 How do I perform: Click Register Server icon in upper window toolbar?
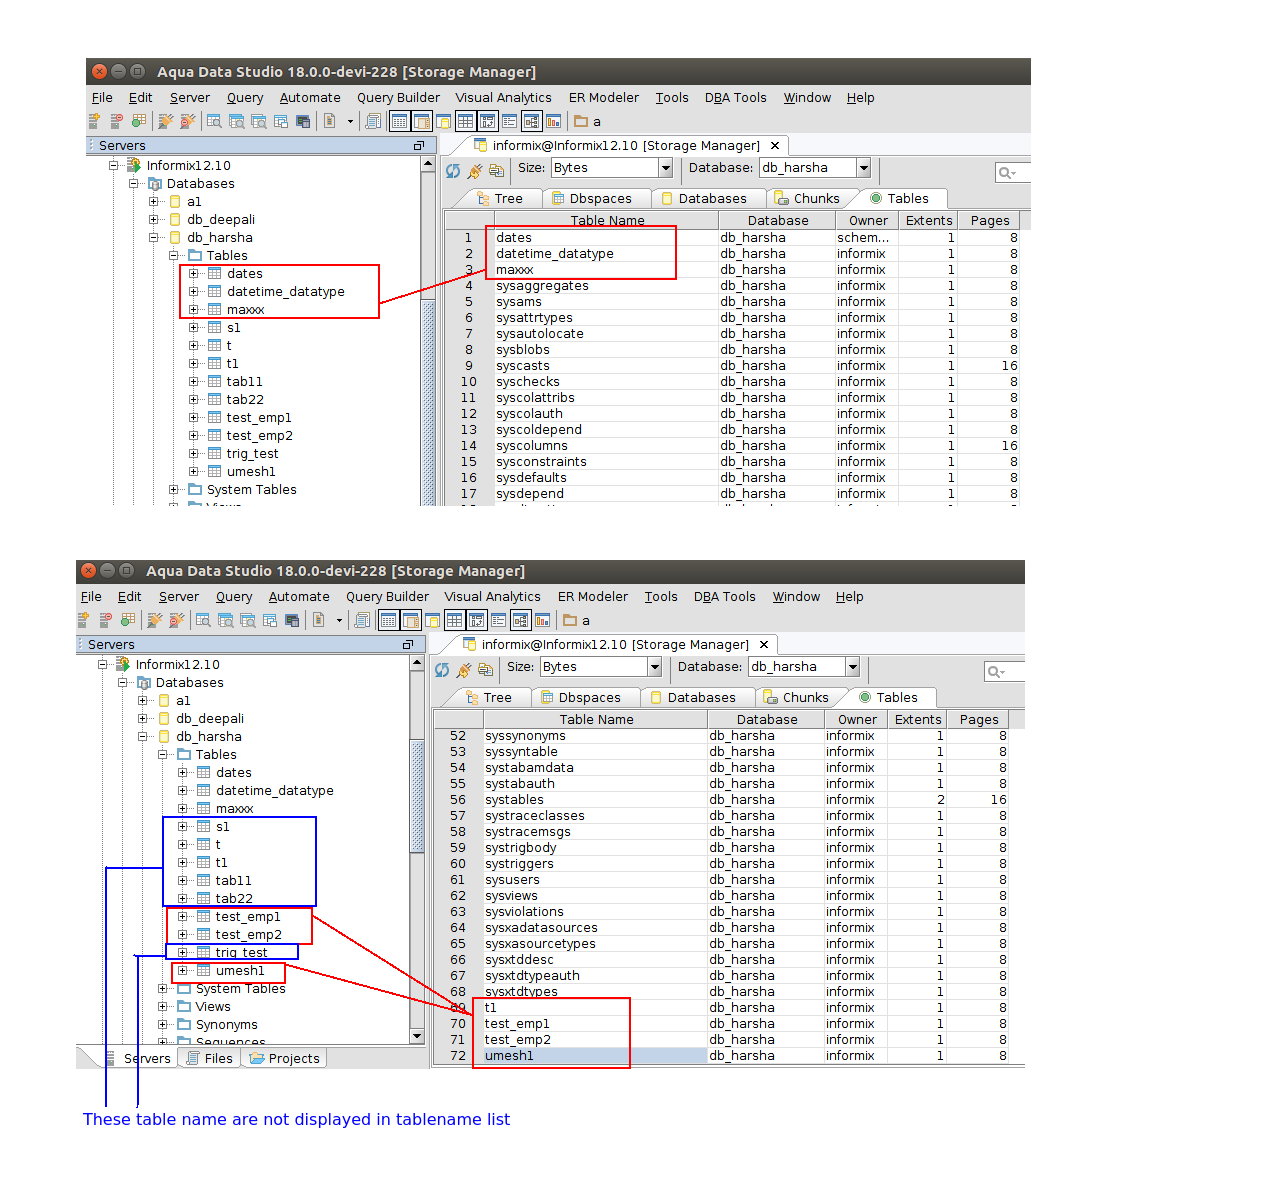point(94,121)
